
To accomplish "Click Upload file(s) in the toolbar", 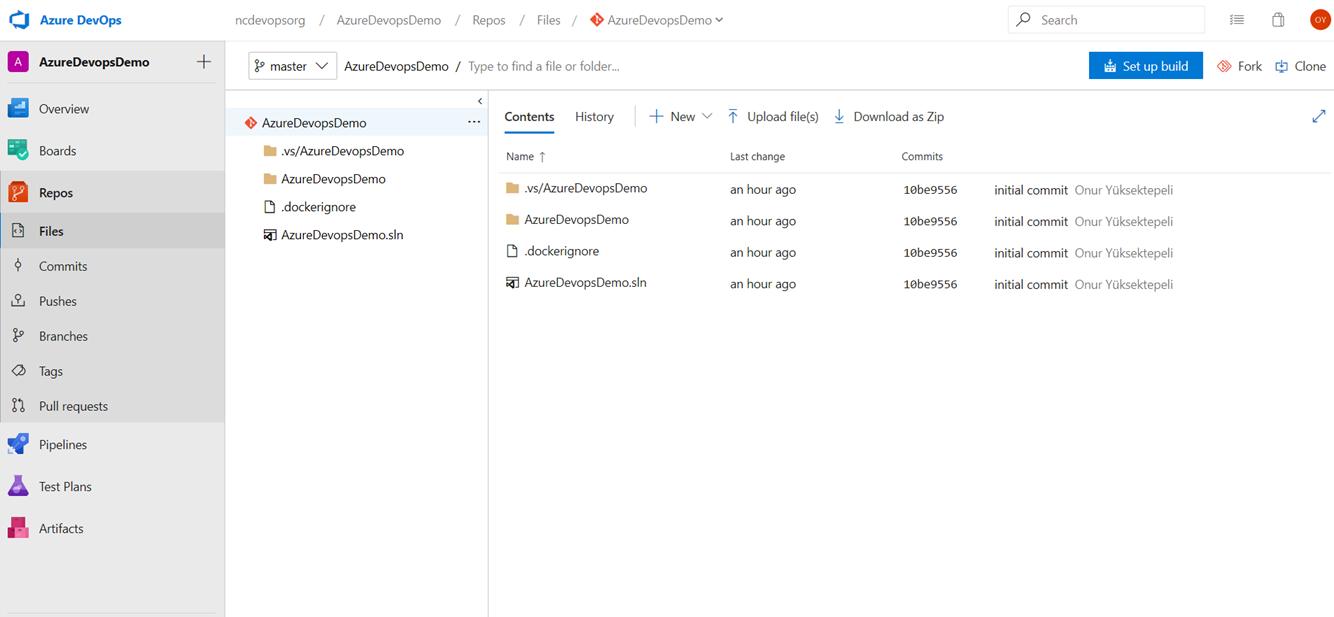I will (772, 117).
